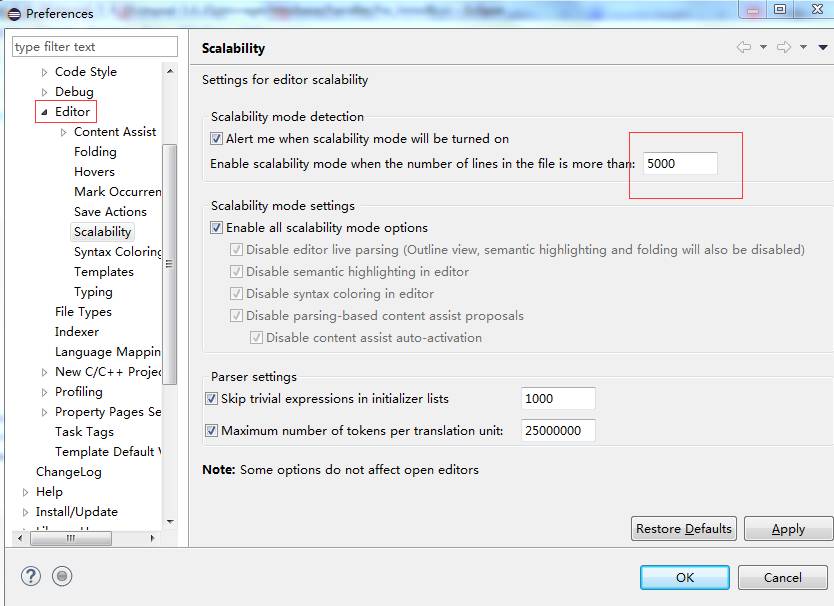Toggle Disable parsing-based content assist proposals
The height and width of the screenshot is (606, 834).
(x=236, y=316)
